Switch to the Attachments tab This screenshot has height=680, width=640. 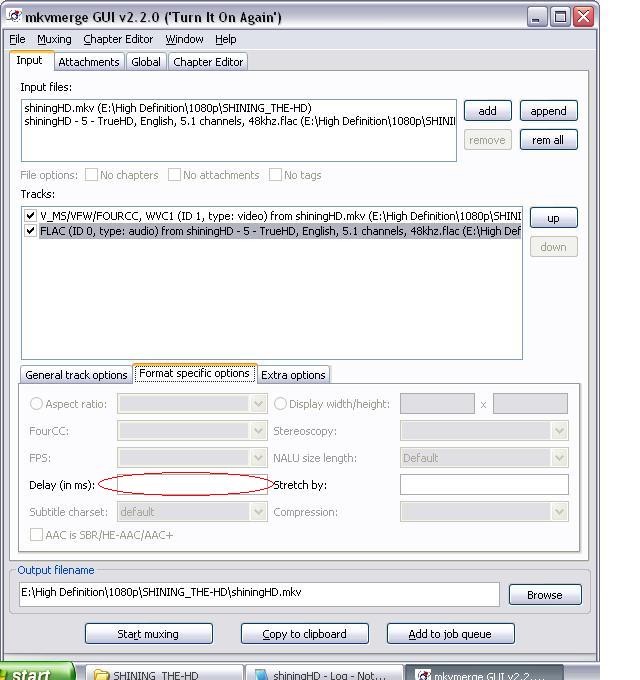(x=89, y=62)
